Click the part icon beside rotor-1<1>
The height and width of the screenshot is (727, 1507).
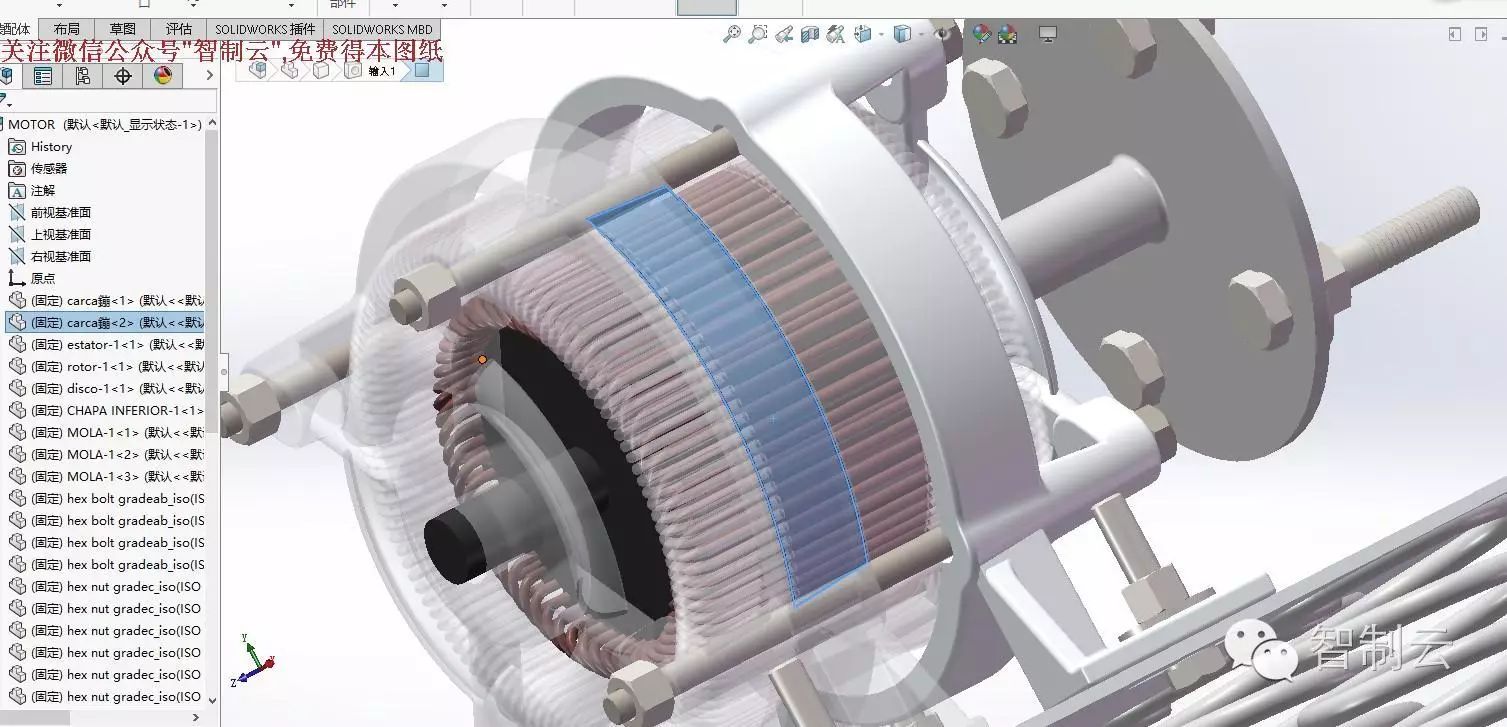17,366
